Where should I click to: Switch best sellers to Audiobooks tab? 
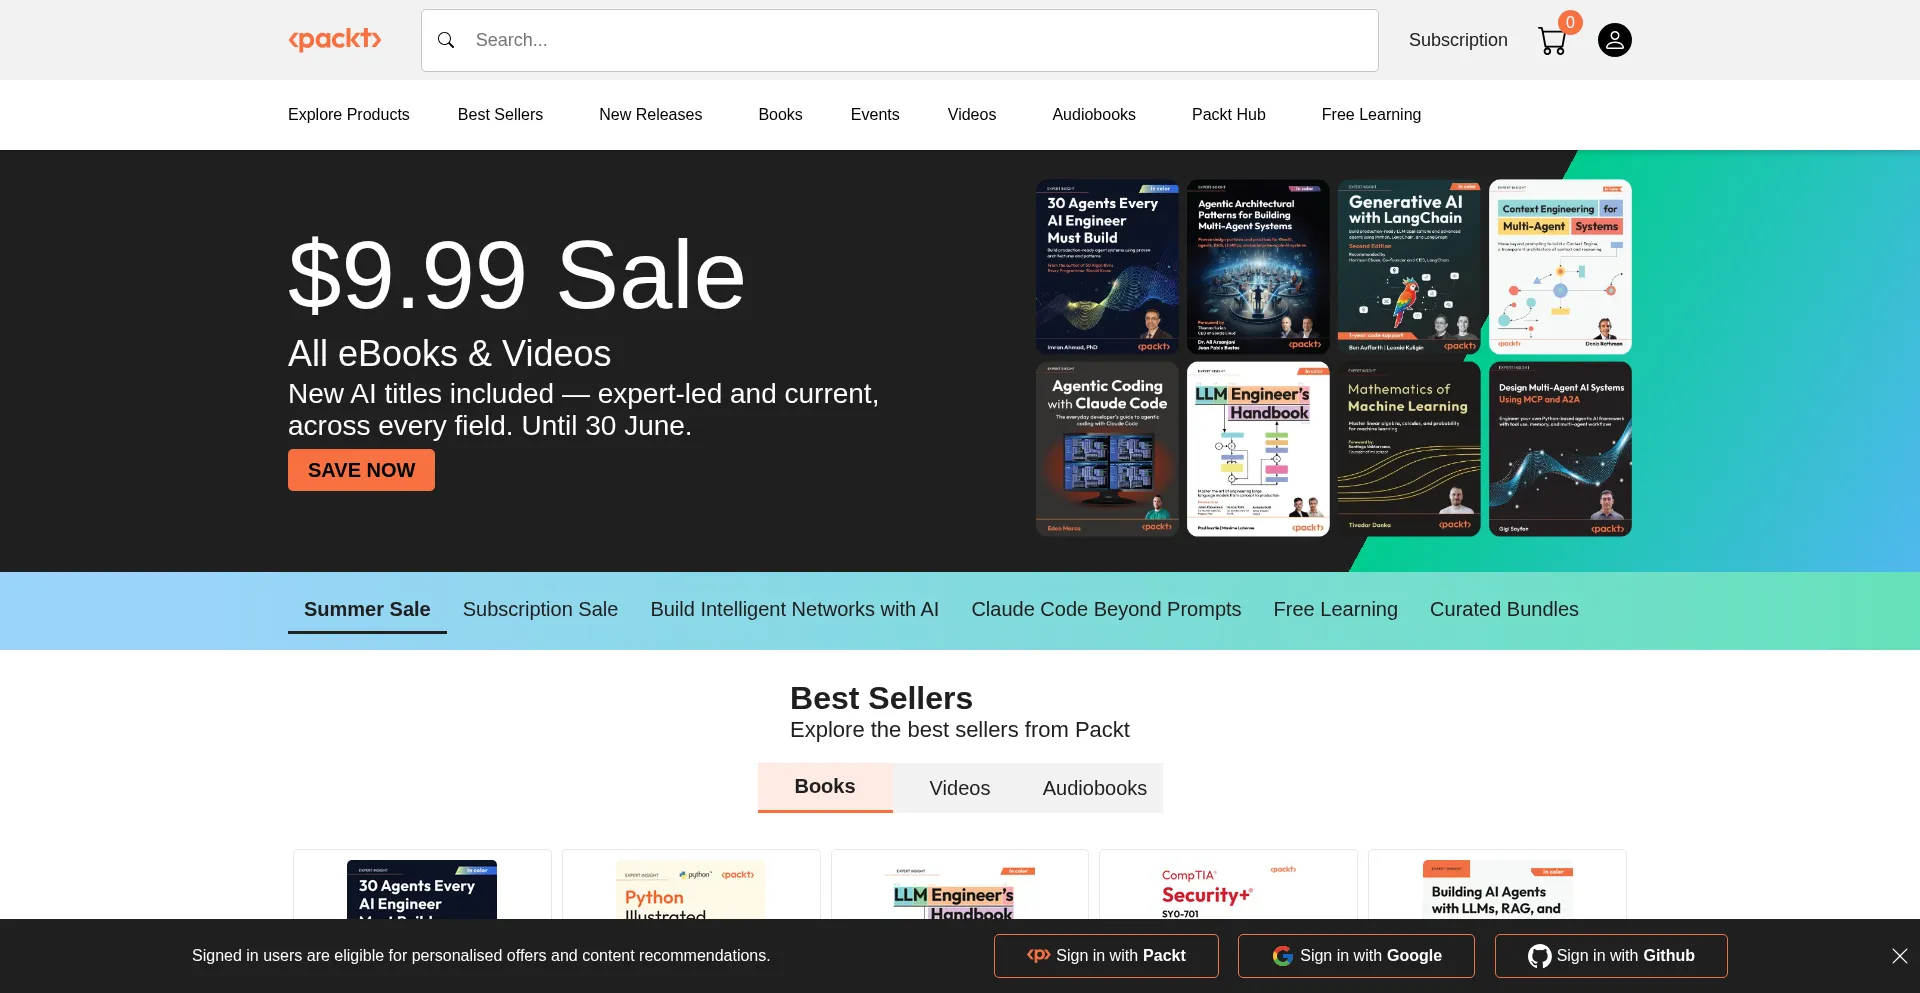click(1095, 788)
